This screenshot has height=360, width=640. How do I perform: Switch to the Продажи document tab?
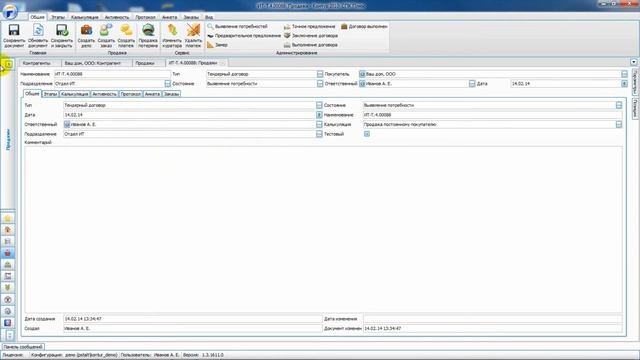point(145,63)
